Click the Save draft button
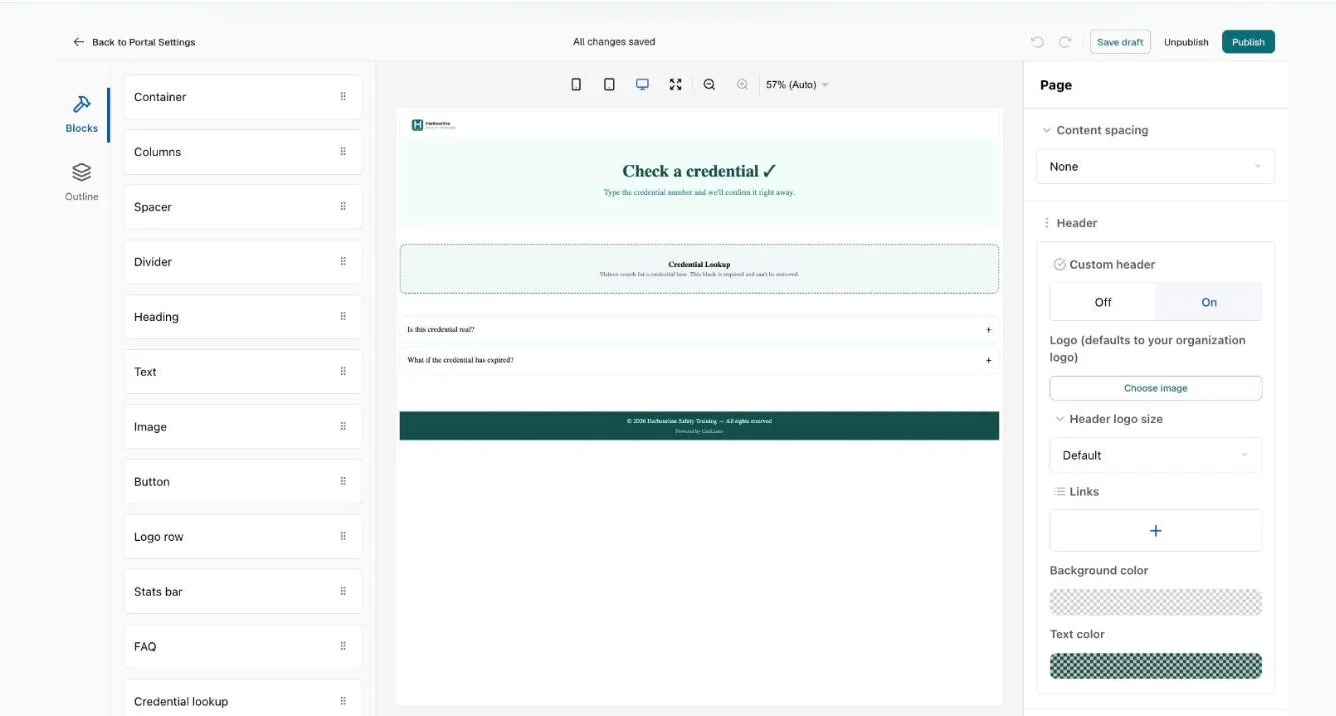 [x=1120, y=42]
